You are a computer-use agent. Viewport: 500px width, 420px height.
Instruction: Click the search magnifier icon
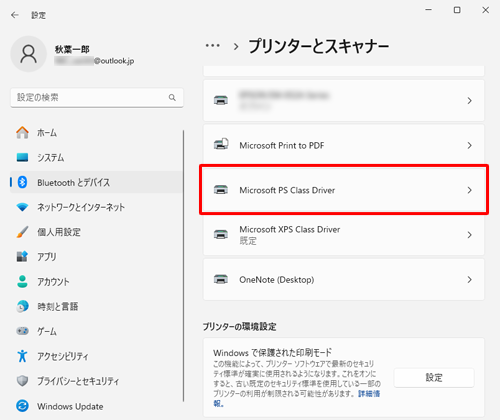tap(172, 97)
